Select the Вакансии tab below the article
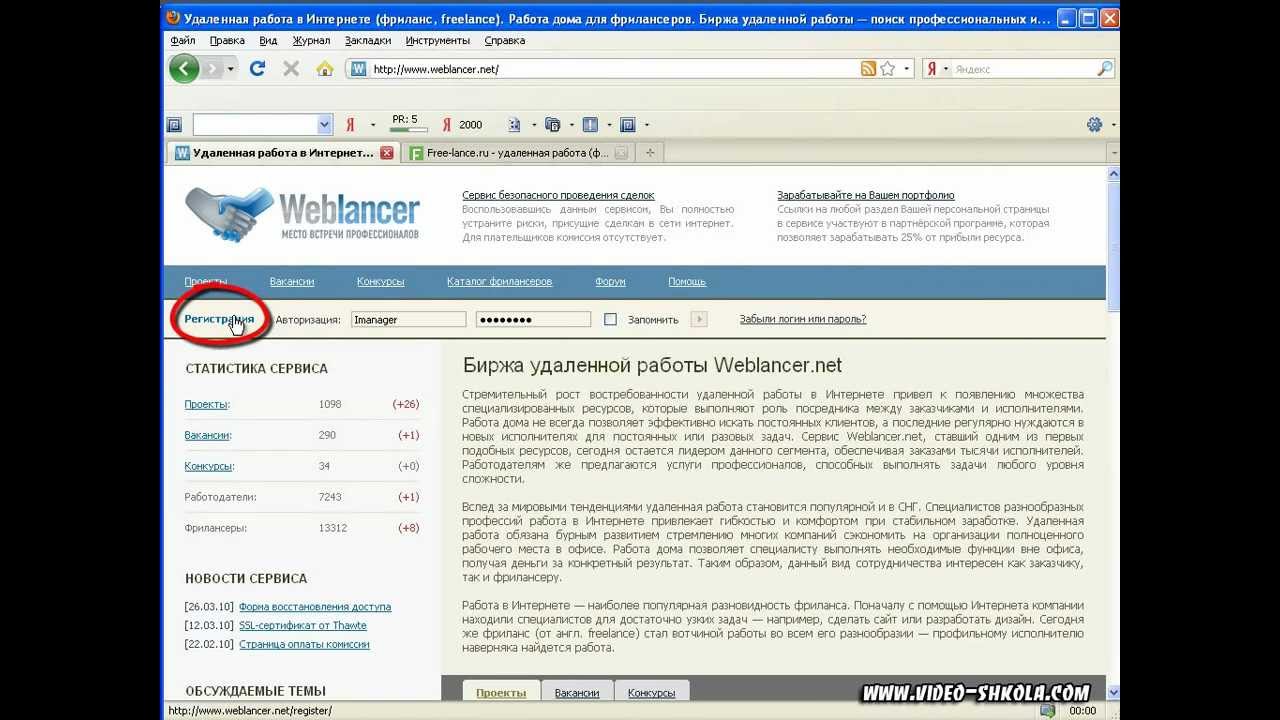The height and width of the screenshot is (720, 1280). click(577, 692)
